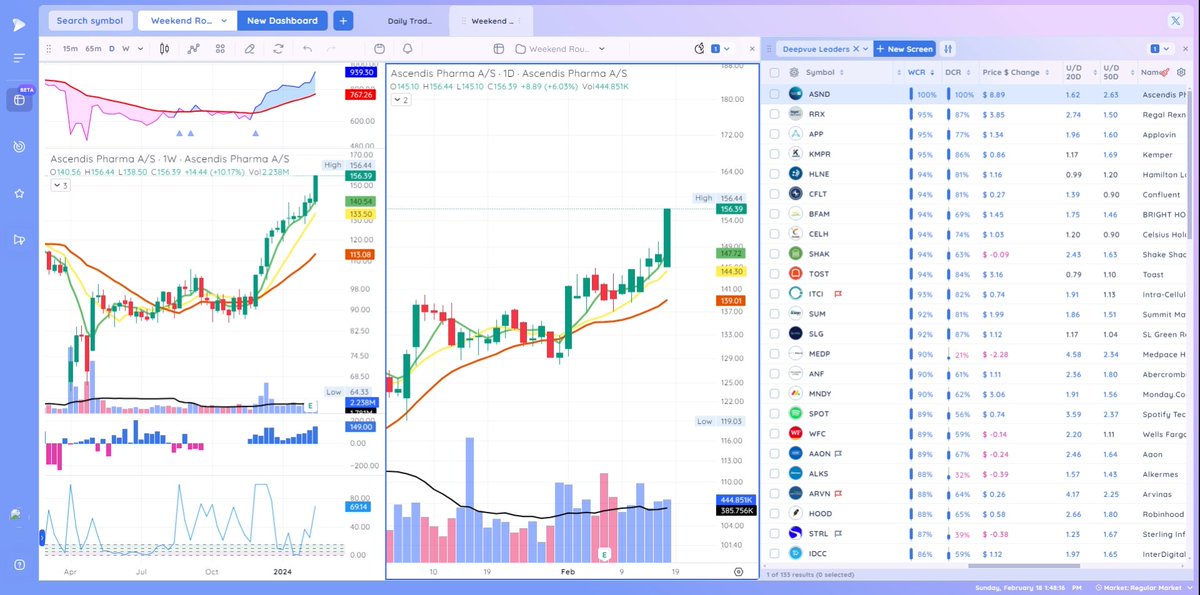
Task: Check the APP row checkbox
Action: 774,134
